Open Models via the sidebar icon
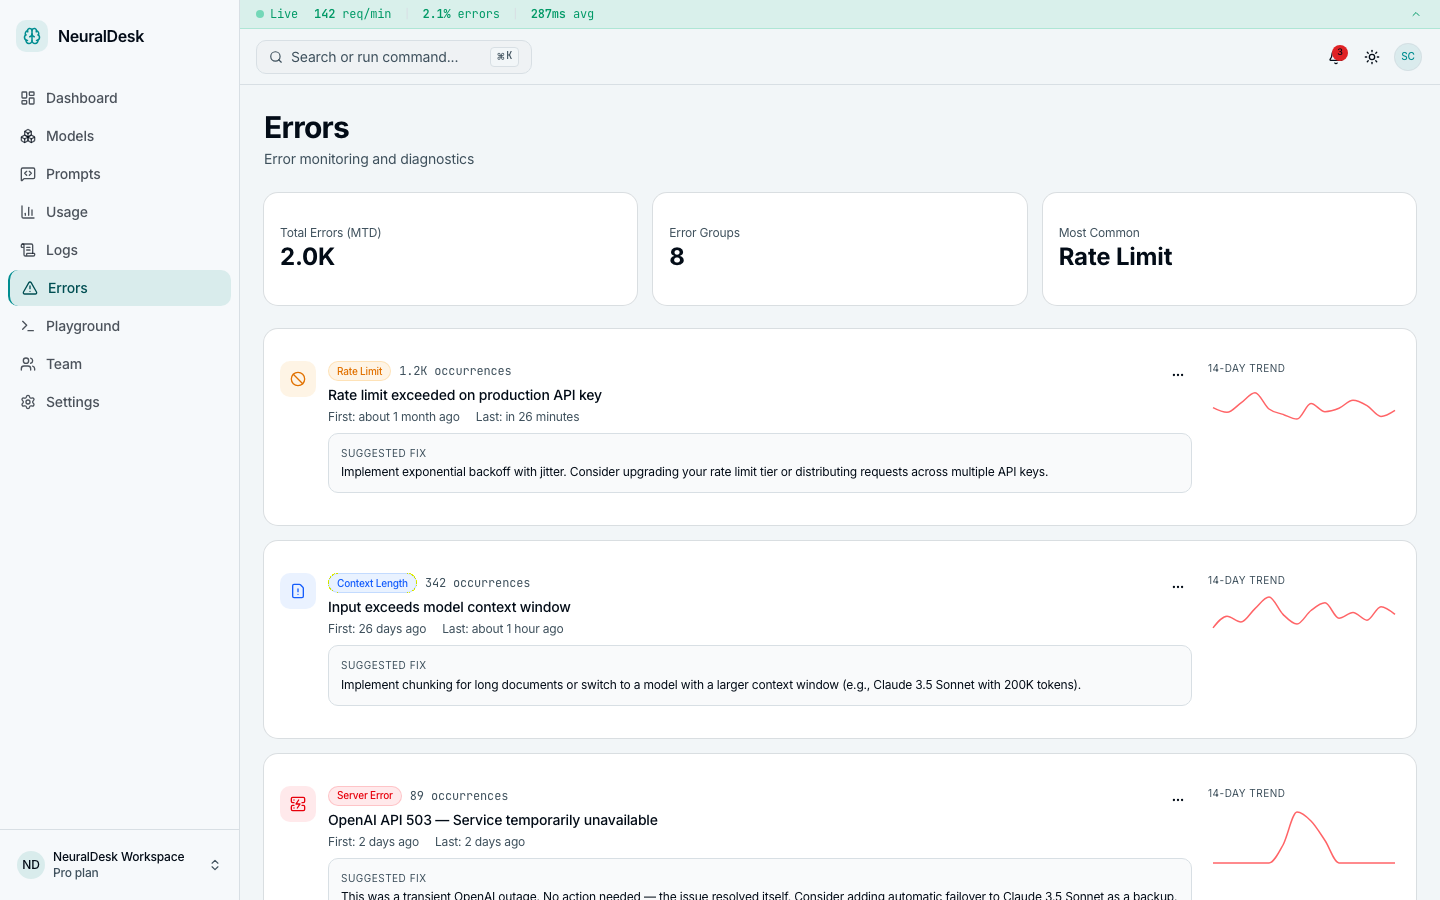Image resolution: width=1440 pixels, height=900 pixels. pos(29,136)
